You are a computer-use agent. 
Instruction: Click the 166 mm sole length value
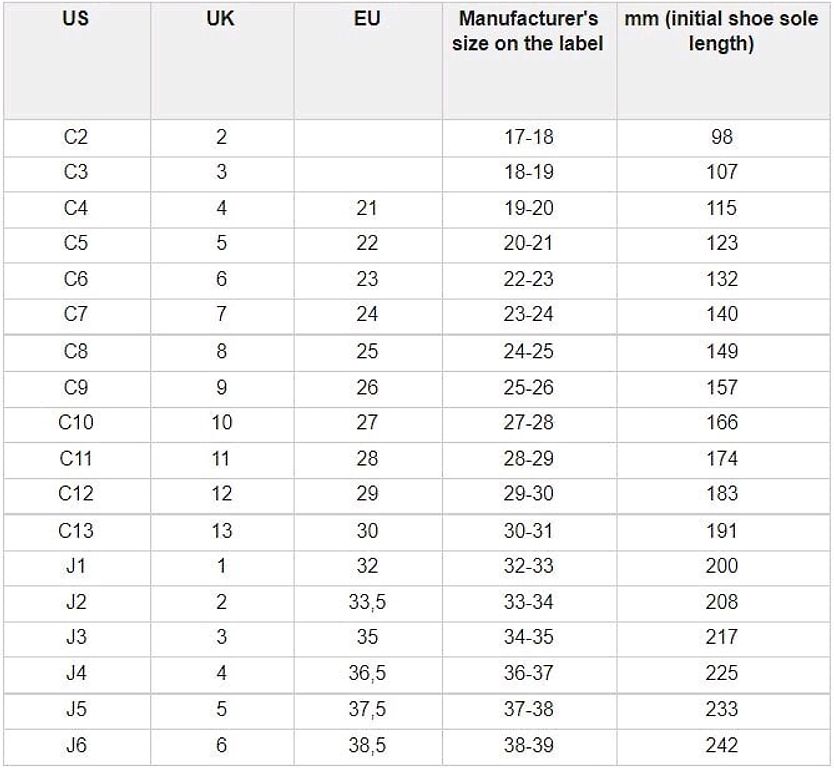click(722, 422)
